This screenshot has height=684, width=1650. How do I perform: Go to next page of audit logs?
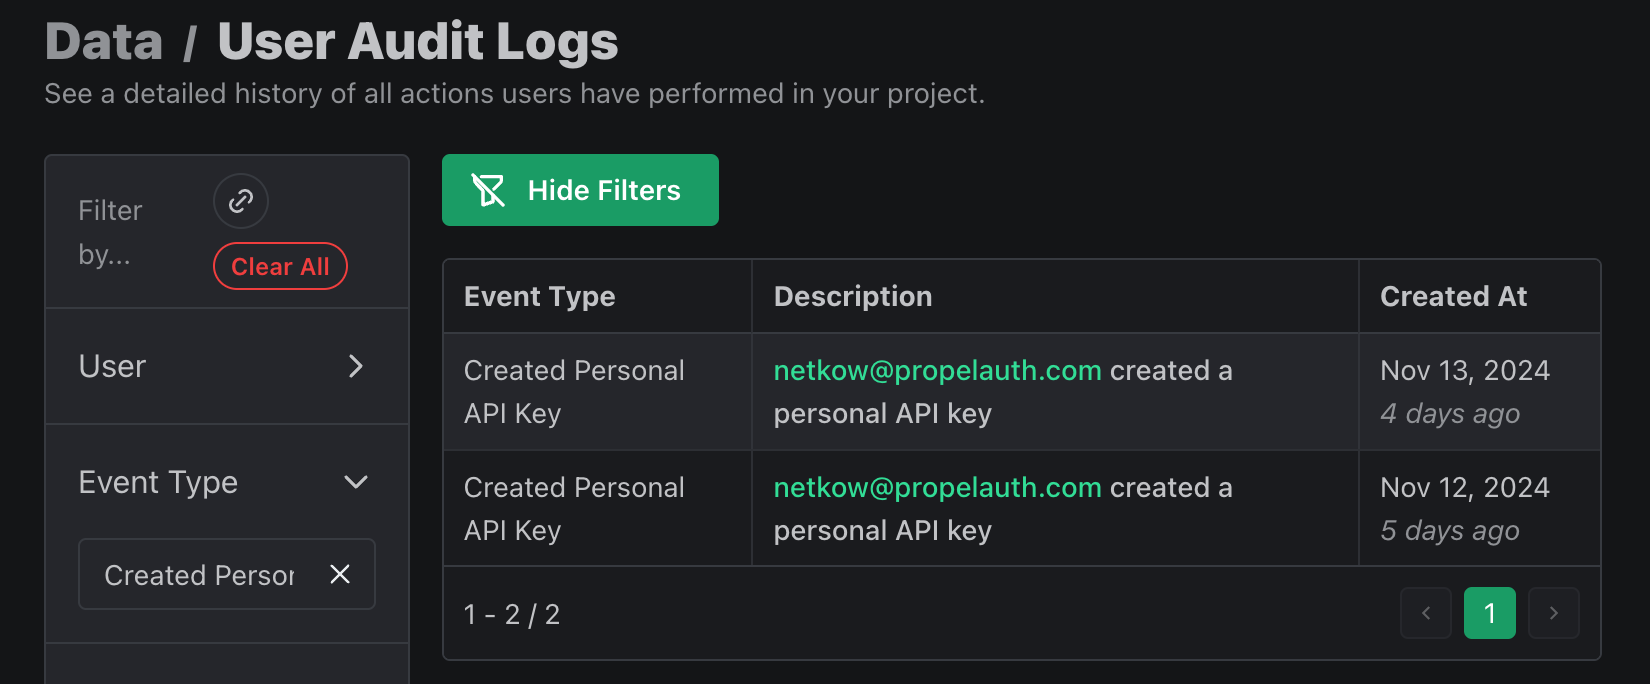click(x=1554, y=613)
